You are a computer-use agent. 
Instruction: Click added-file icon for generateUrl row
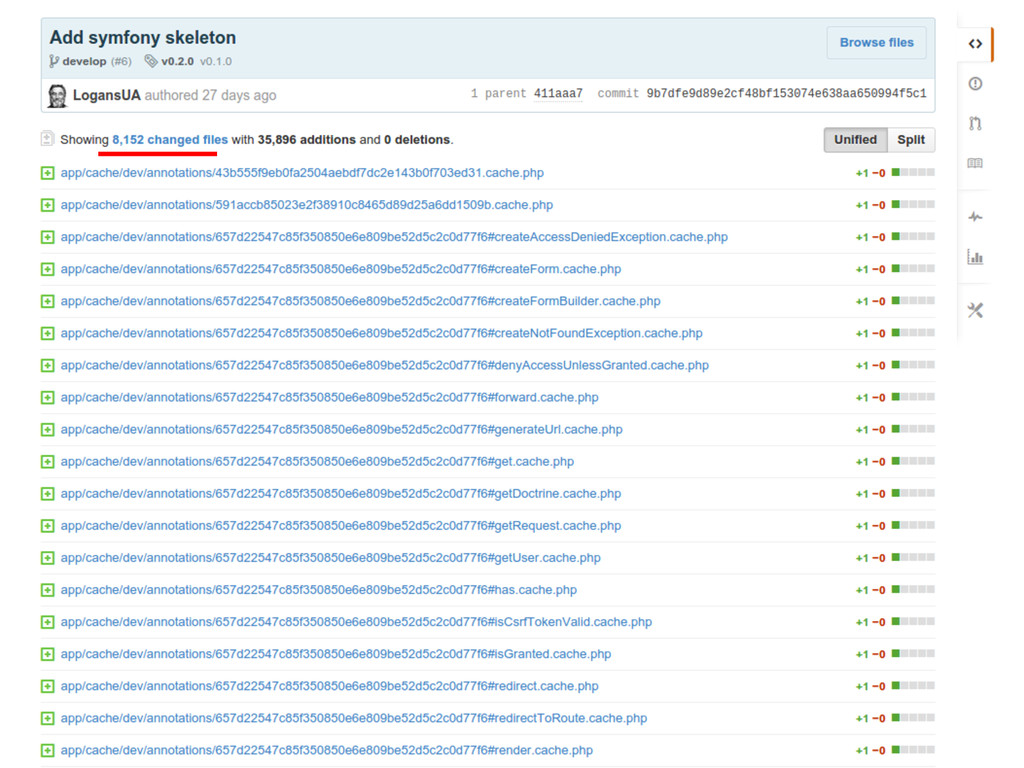click(x=48, y=430)
